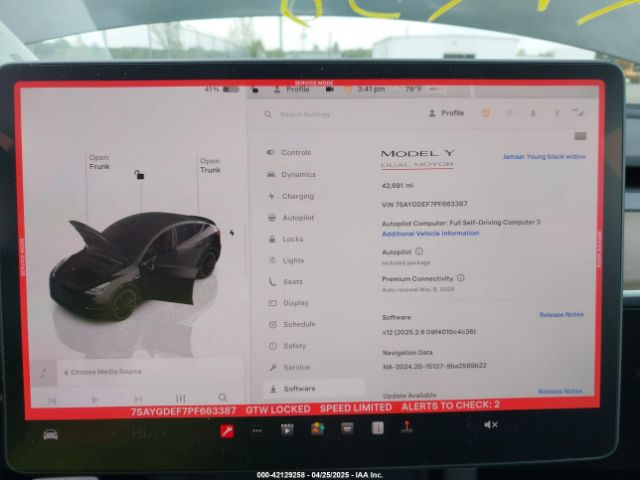
Task: Open the Toybox app icon
Action: click(x=318, y=429)
